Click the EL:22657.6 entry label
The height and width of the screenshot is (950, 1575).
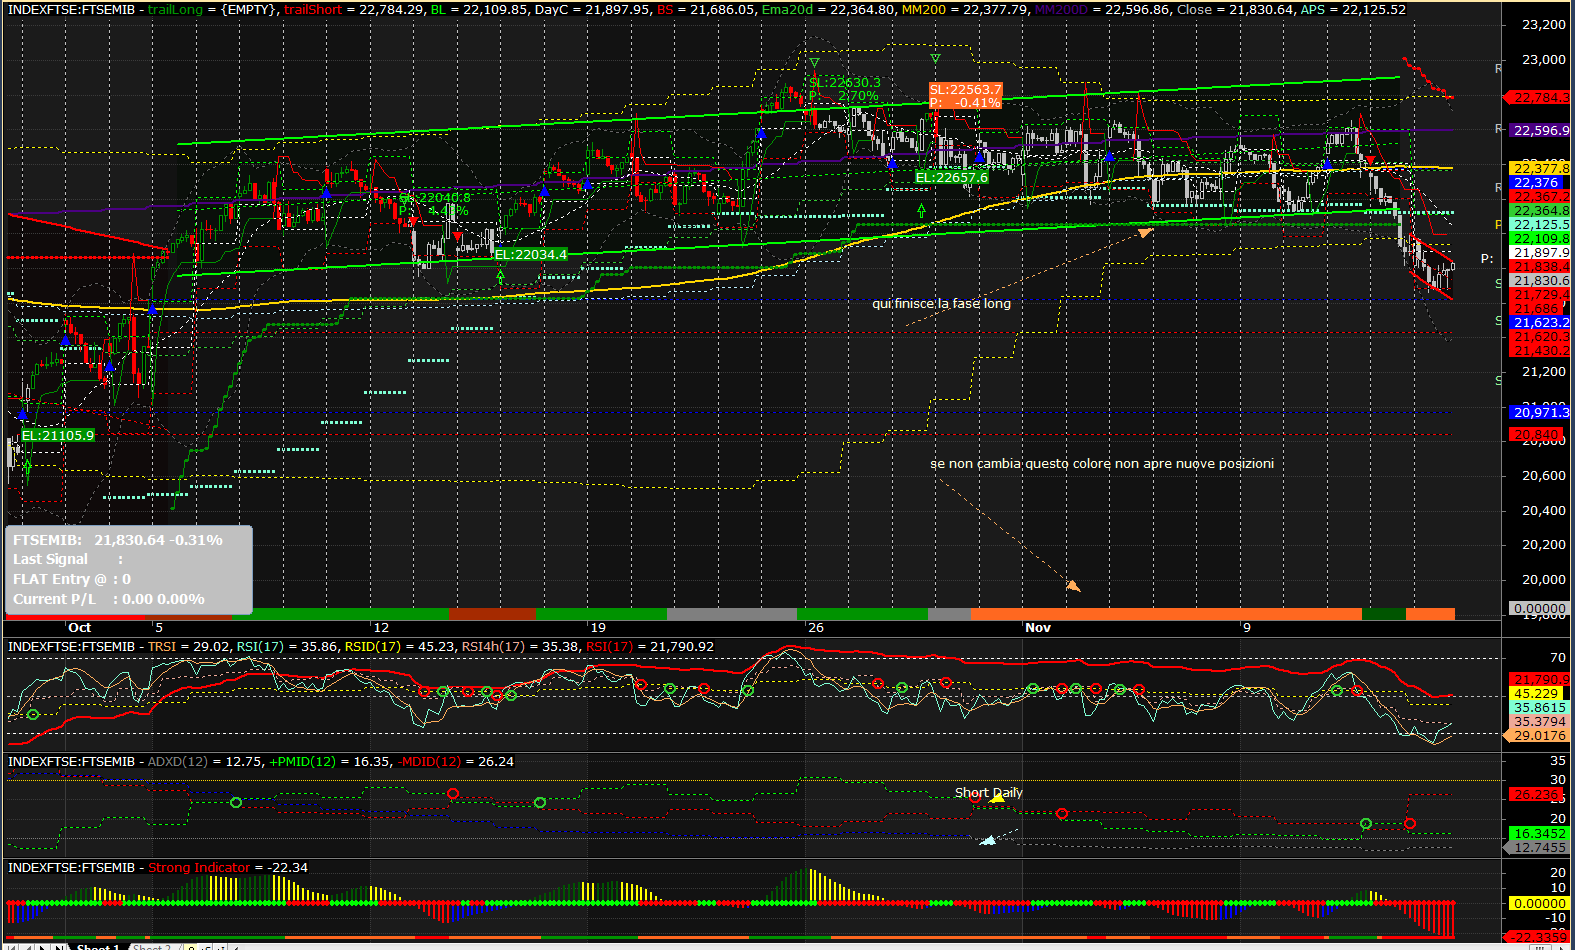(952, 178)
